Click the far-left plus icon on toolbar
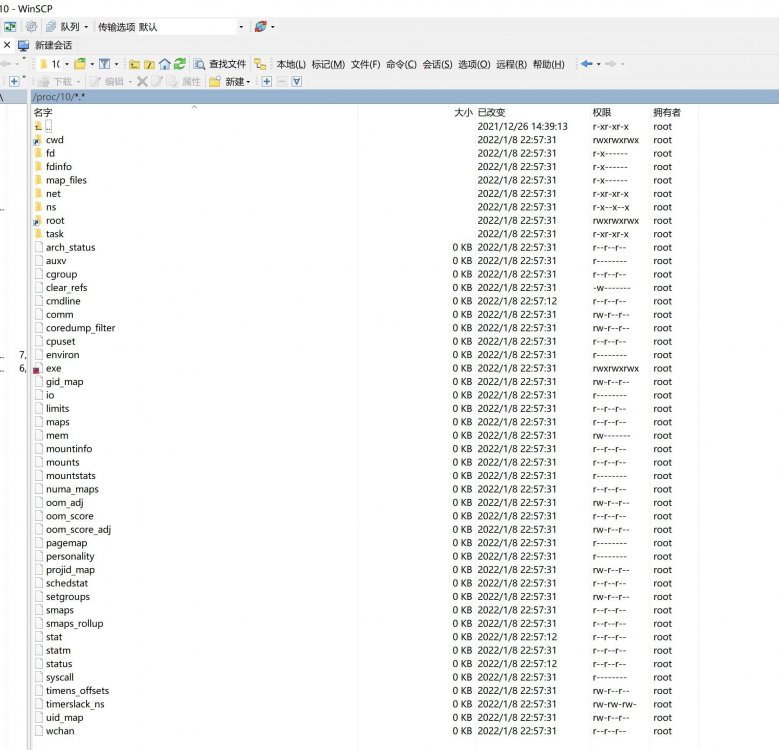This screenshot has height=750, width=779. pyautogui.click(x=14, y=81)
